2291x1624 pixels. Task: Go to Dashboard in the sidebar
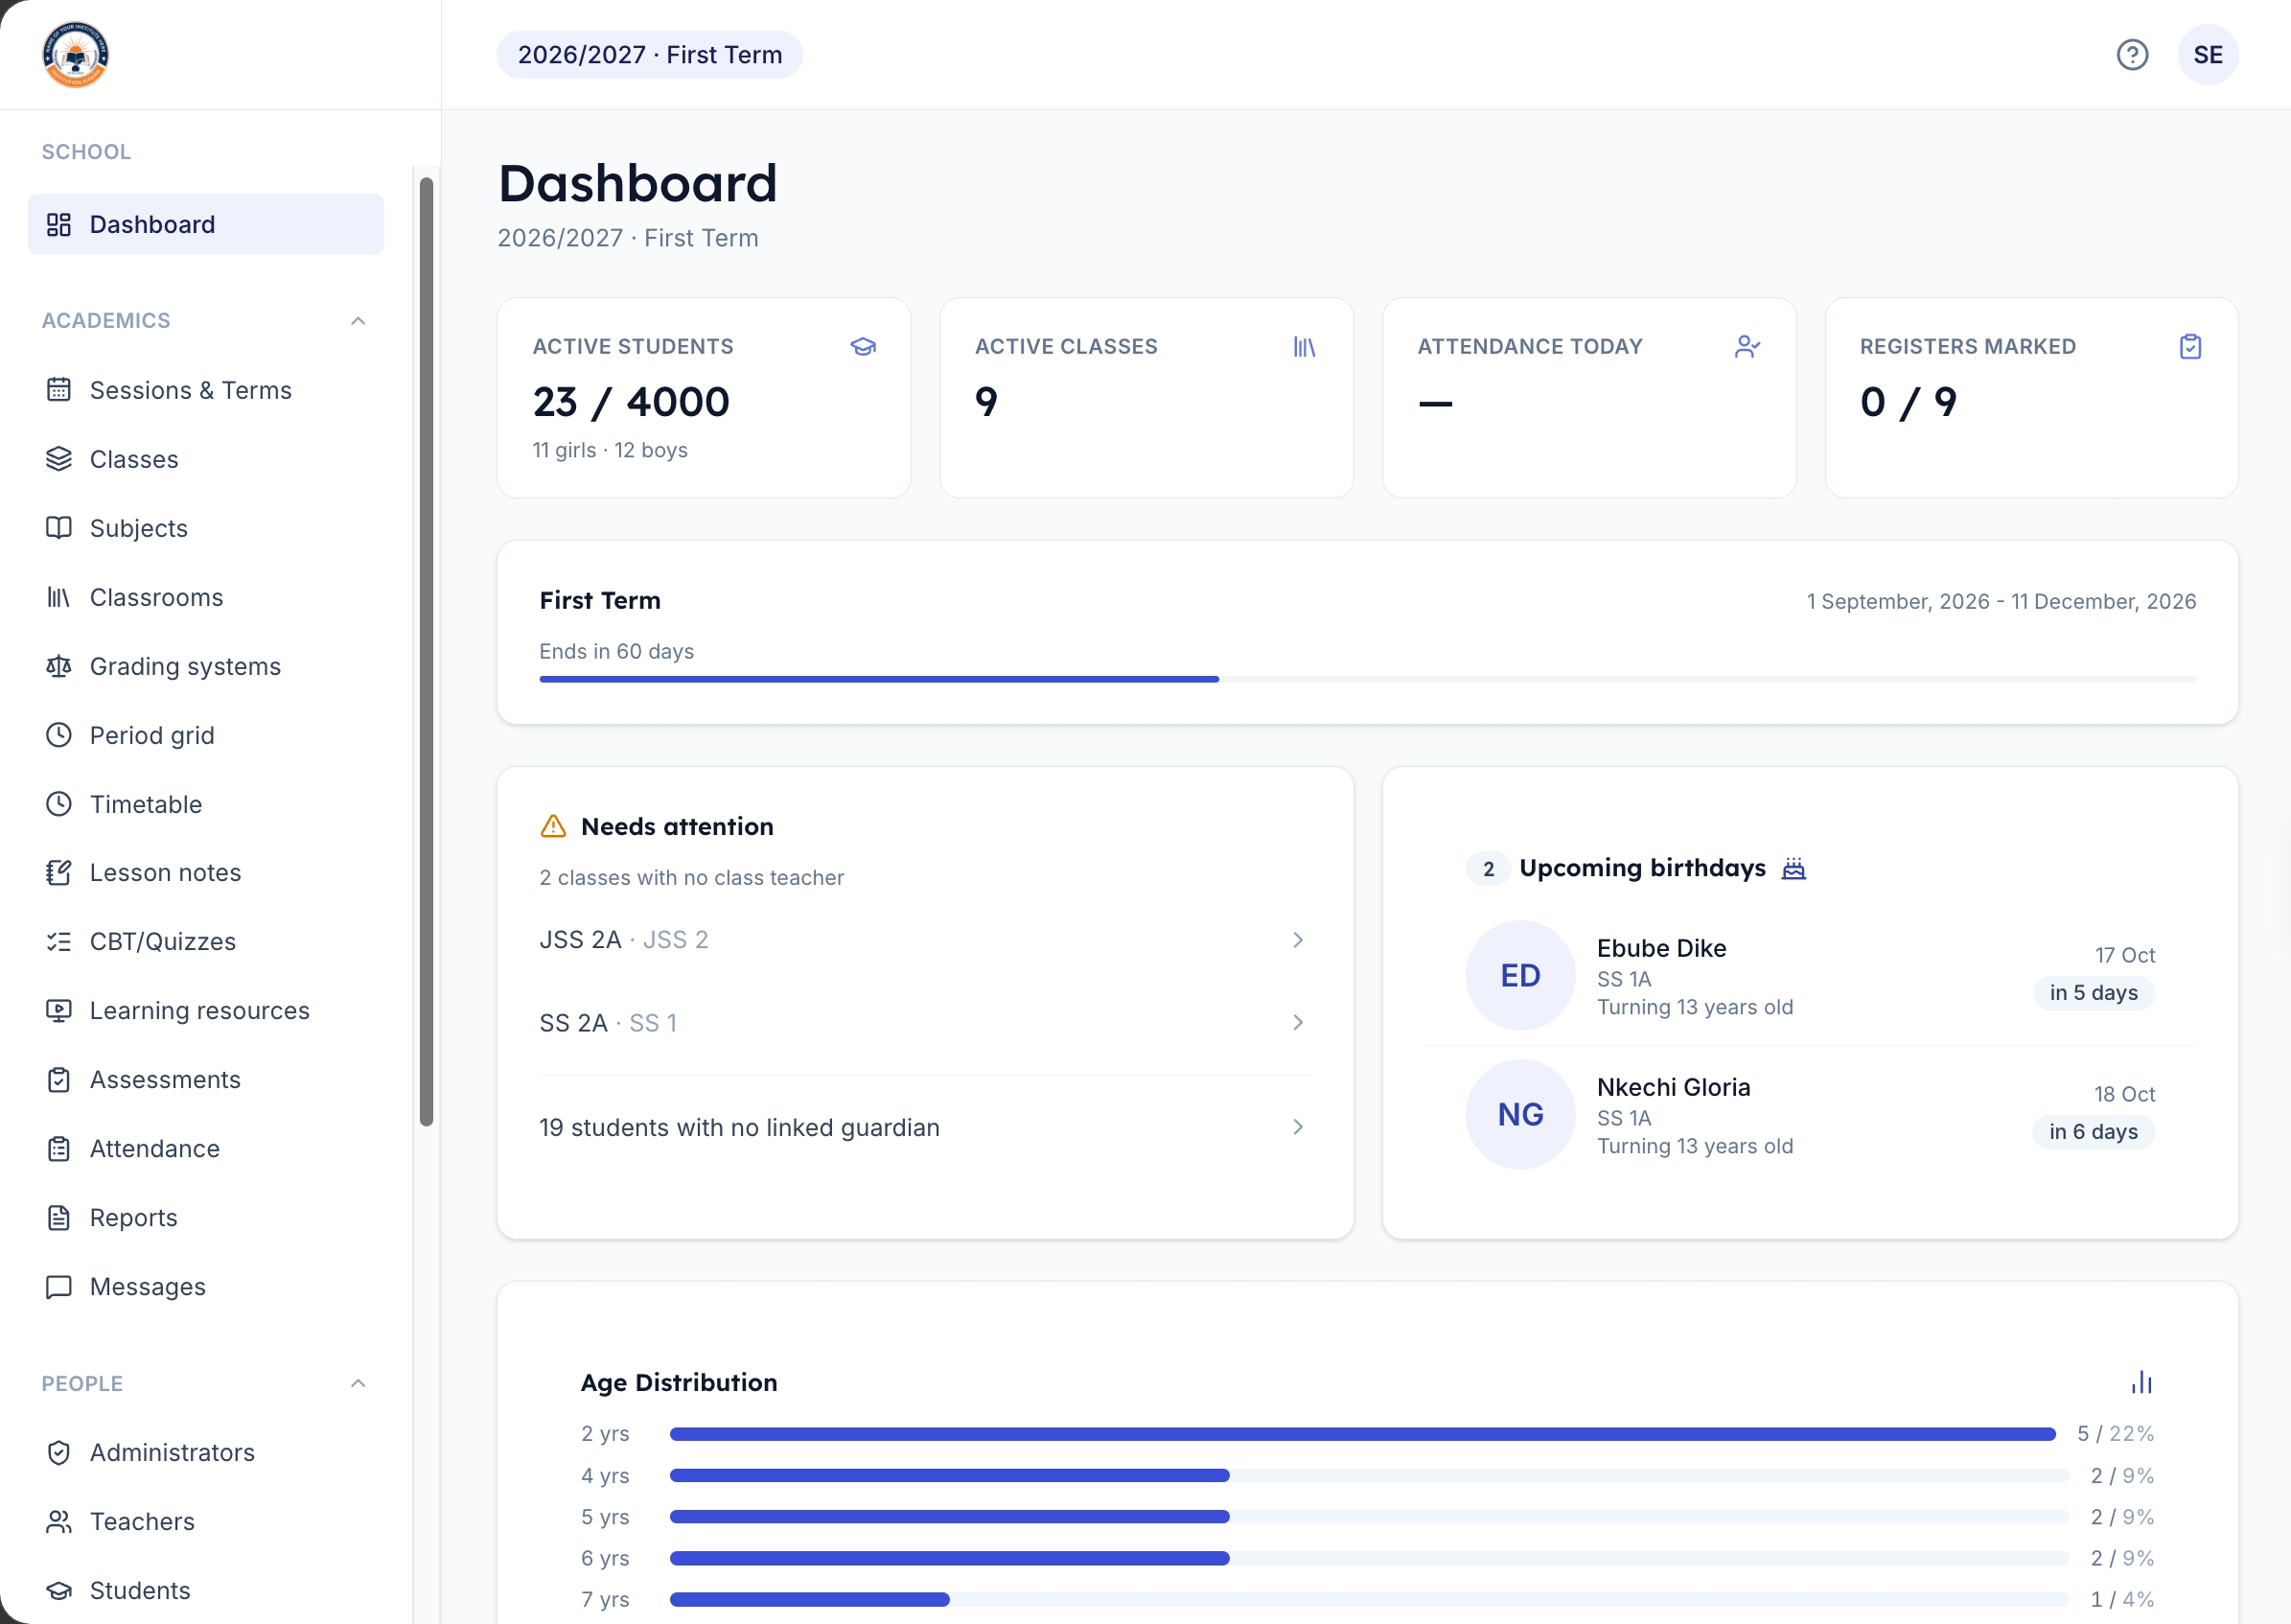coord(206,224)
